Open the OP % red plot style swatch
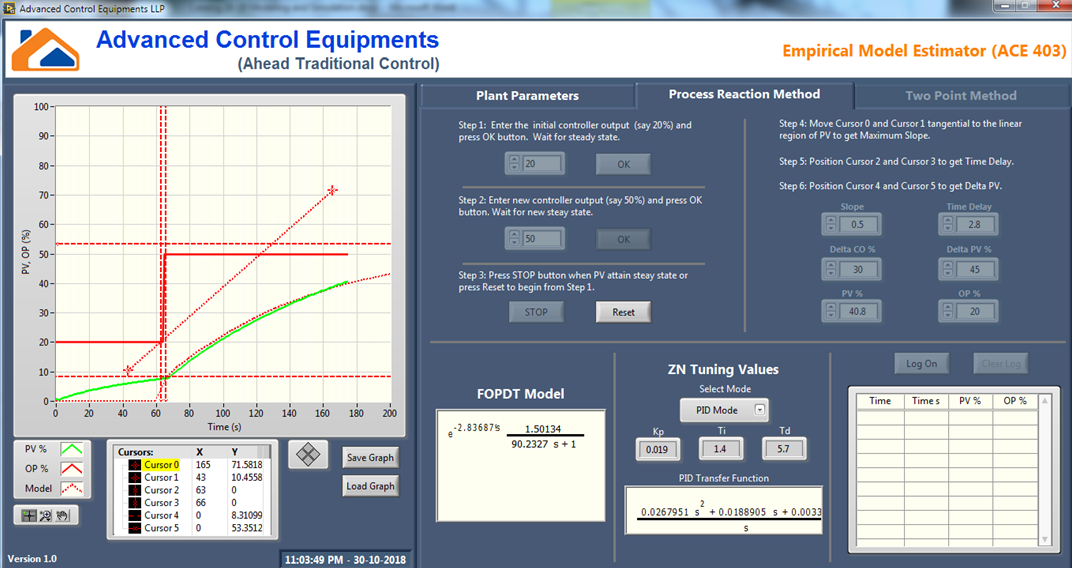The width and height of the screenshot is (1072, 568). coord(72,469)
